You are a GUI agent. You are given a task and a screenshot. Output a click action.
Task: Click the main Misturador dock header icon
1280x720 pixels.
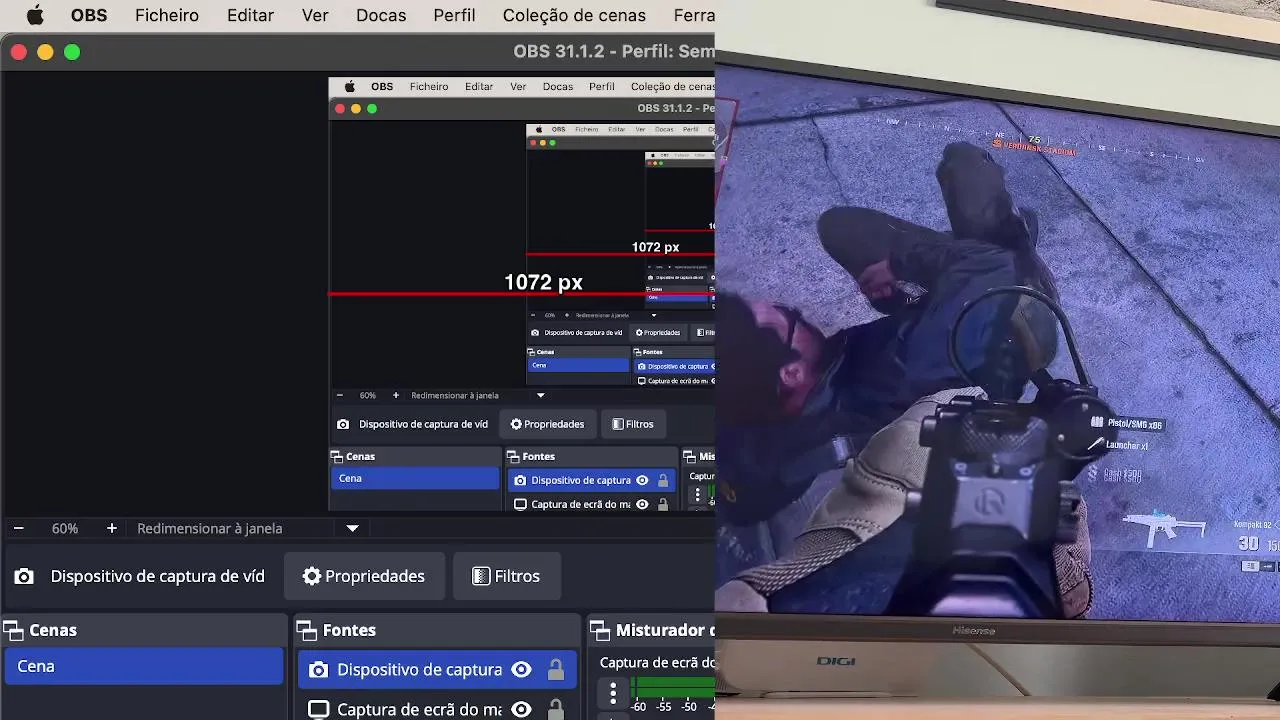tap(600, 630)
